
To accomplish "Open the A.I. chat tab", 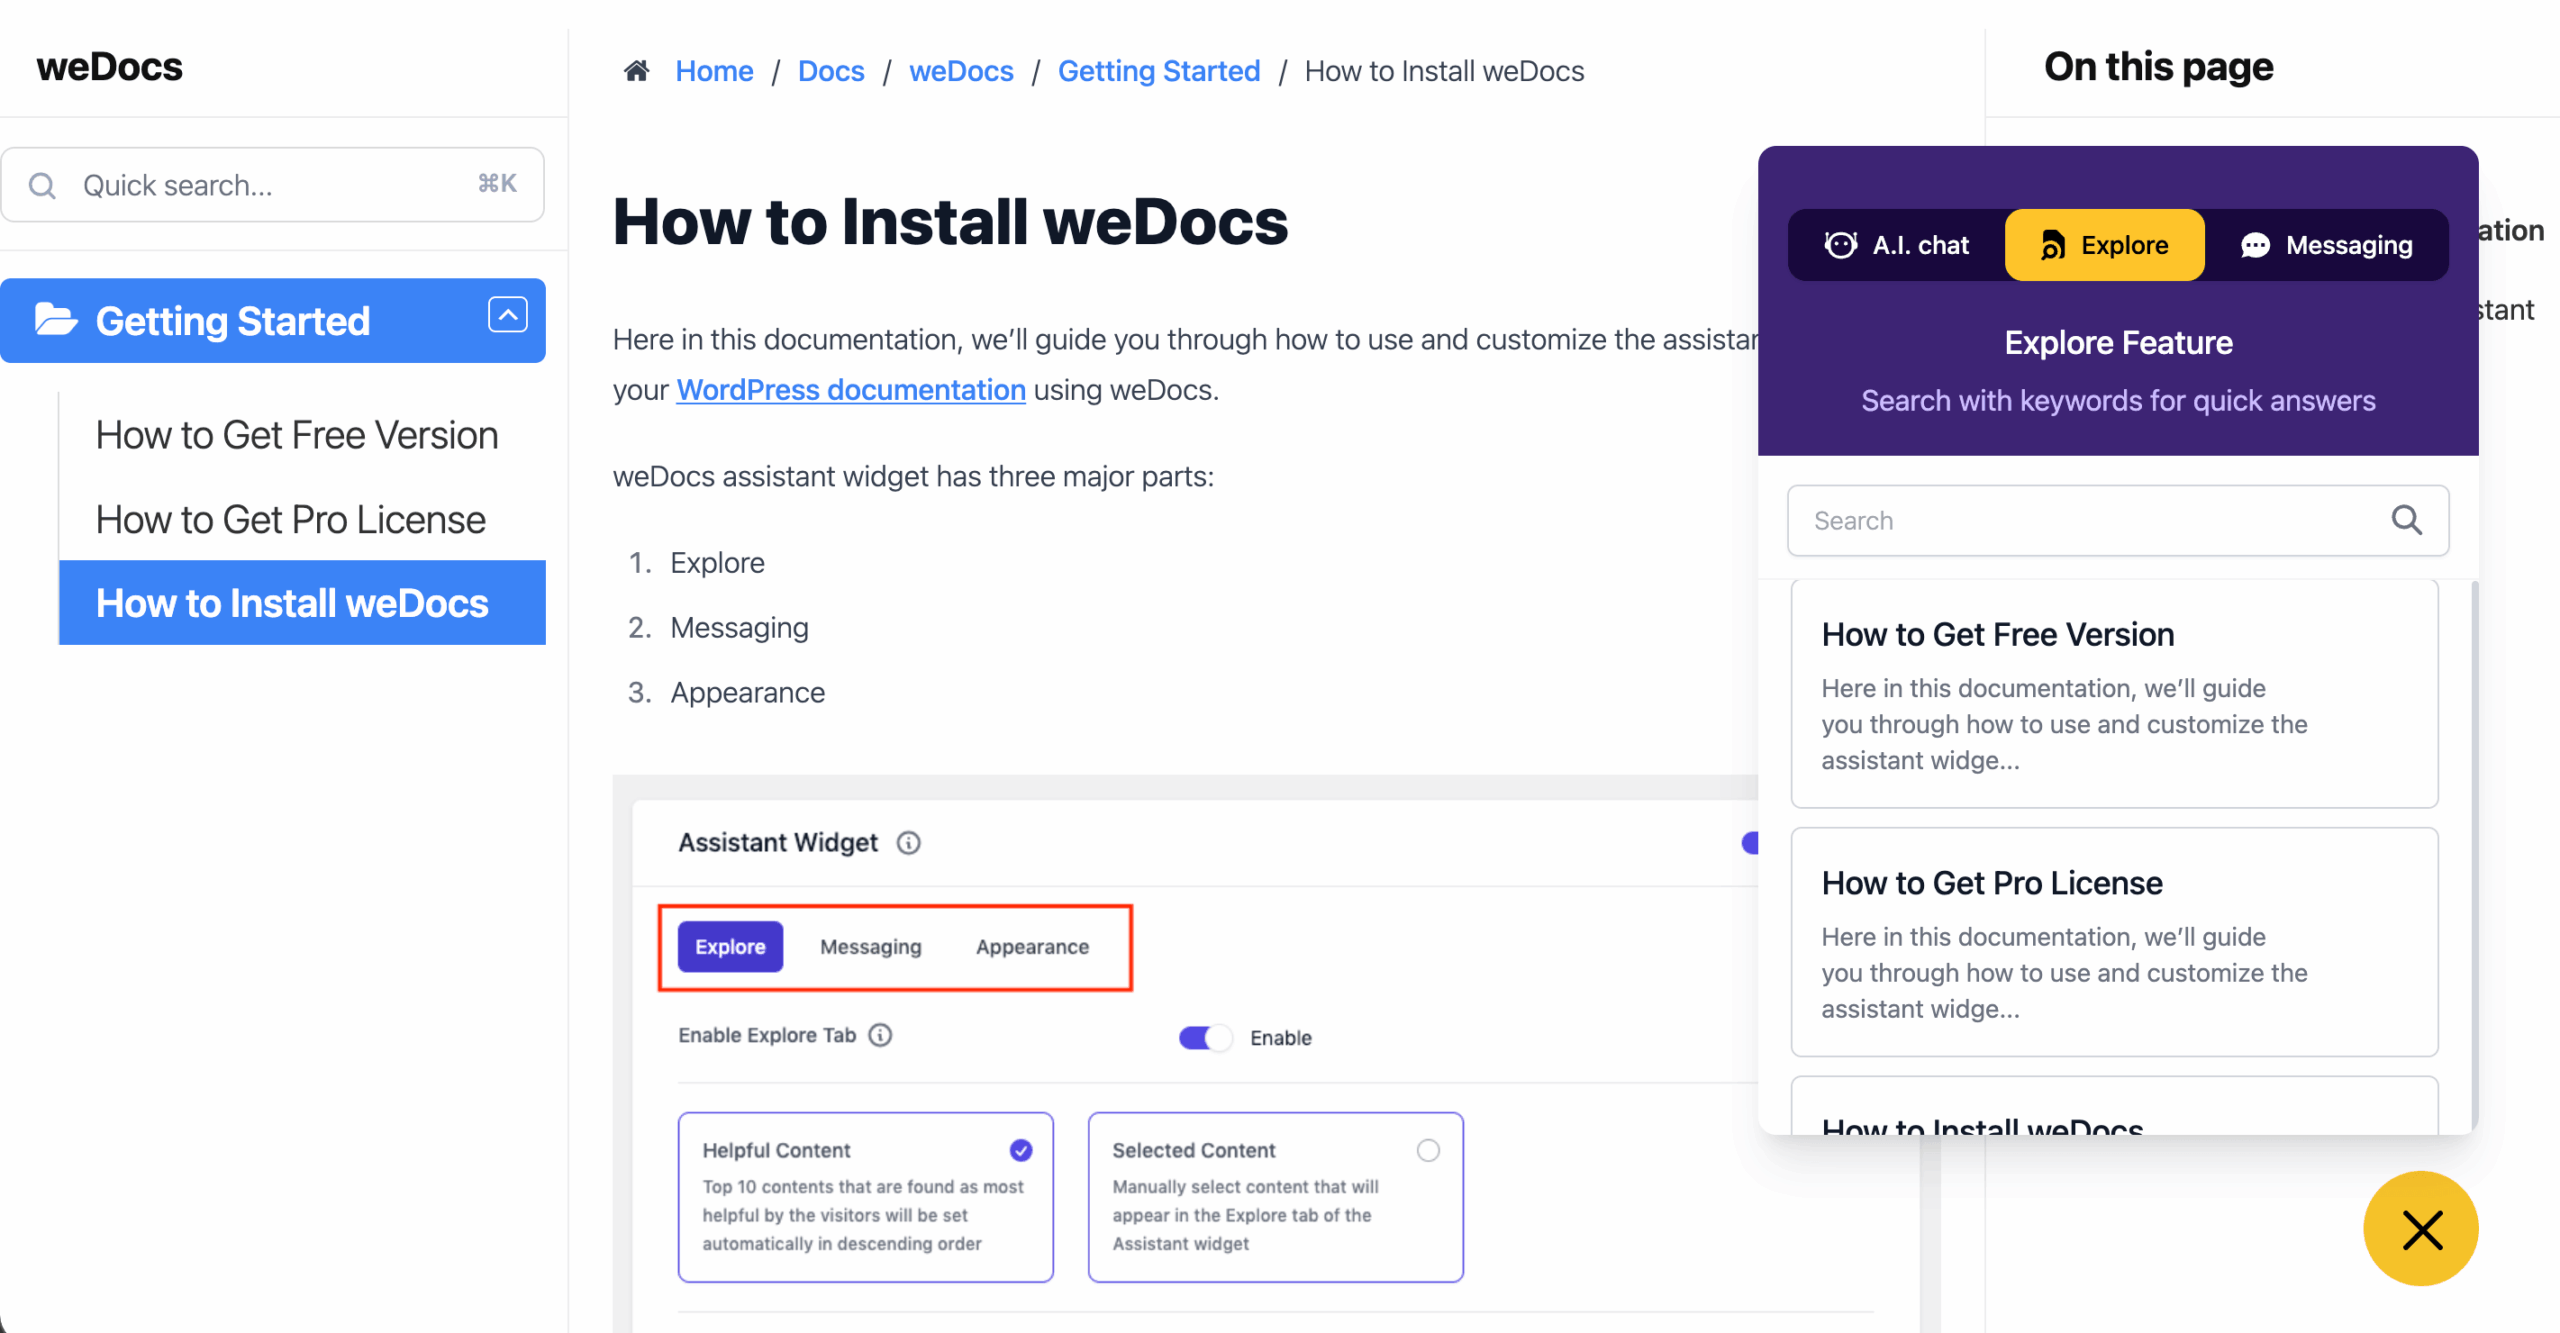I will (x=1897, y=245).
